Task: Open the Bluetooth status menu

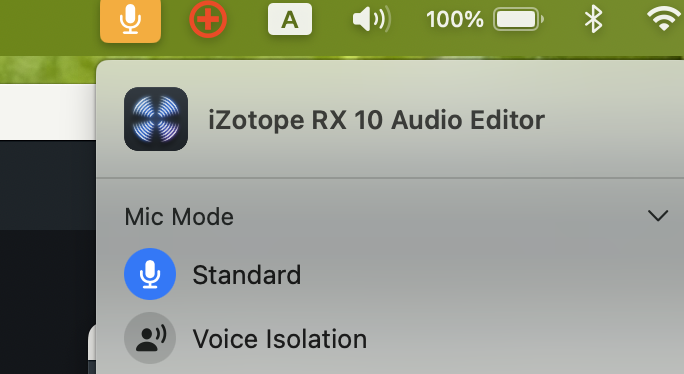Action: pos(593,20)
